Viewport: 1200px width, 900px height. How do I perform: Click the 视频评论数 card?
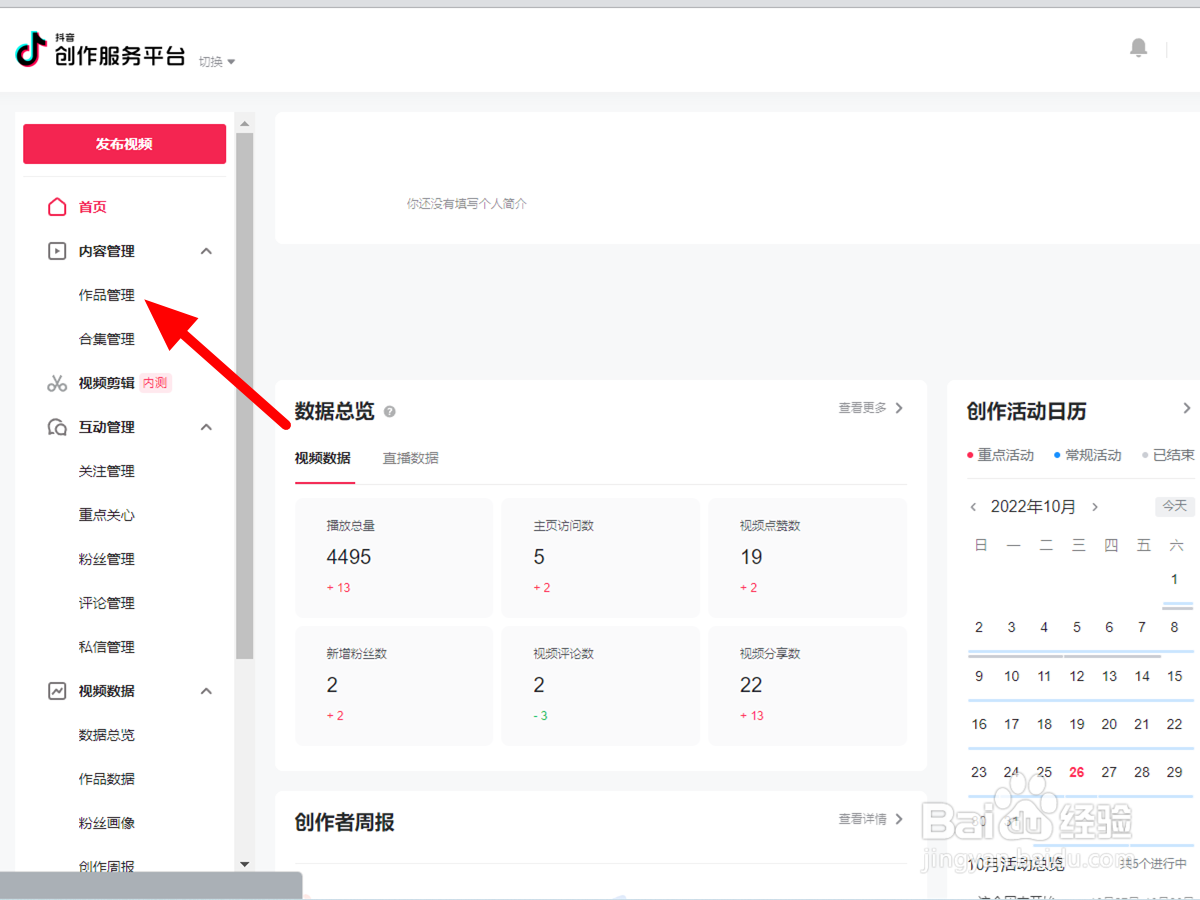[x=600, y=685]
